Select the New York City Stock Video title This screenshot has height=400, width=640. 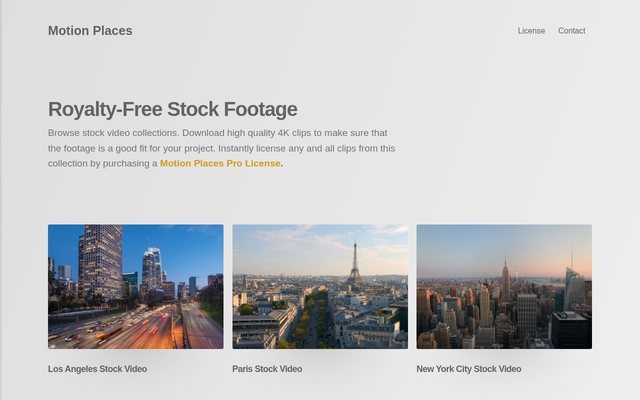[x=469, y=369]
